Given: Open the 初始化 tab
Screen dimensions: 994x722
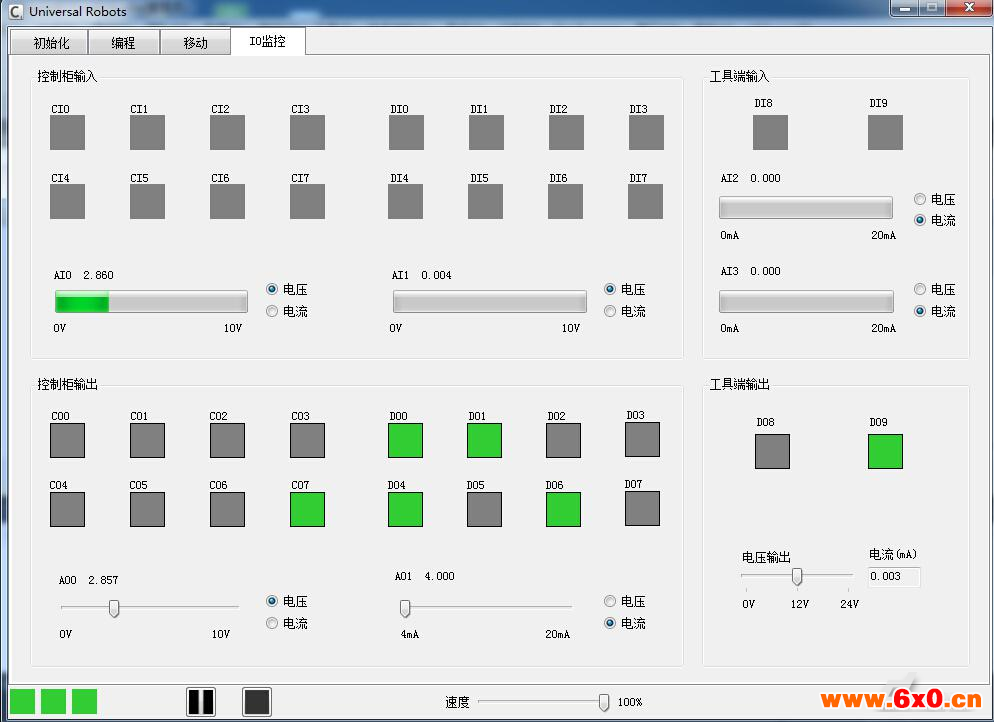Looking at the screenshot, I should click(50, 42).
